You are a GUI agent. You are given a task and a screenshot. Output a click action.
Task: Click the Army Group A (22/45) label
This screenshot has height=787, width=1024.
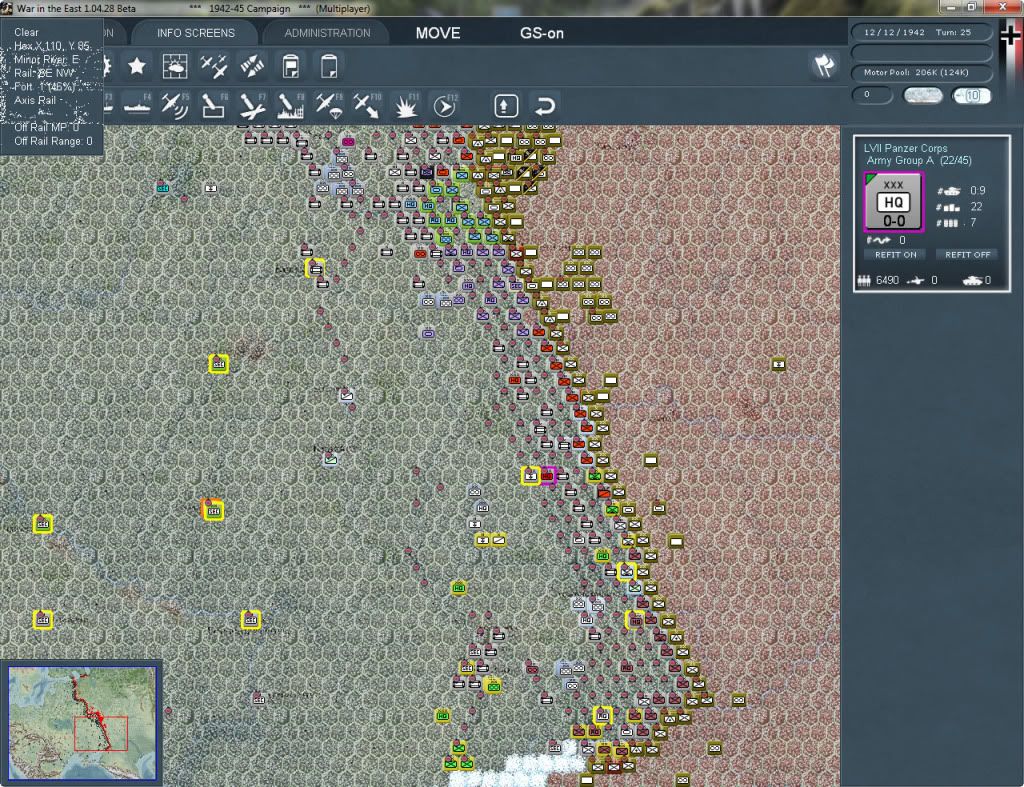pos(919,161)
